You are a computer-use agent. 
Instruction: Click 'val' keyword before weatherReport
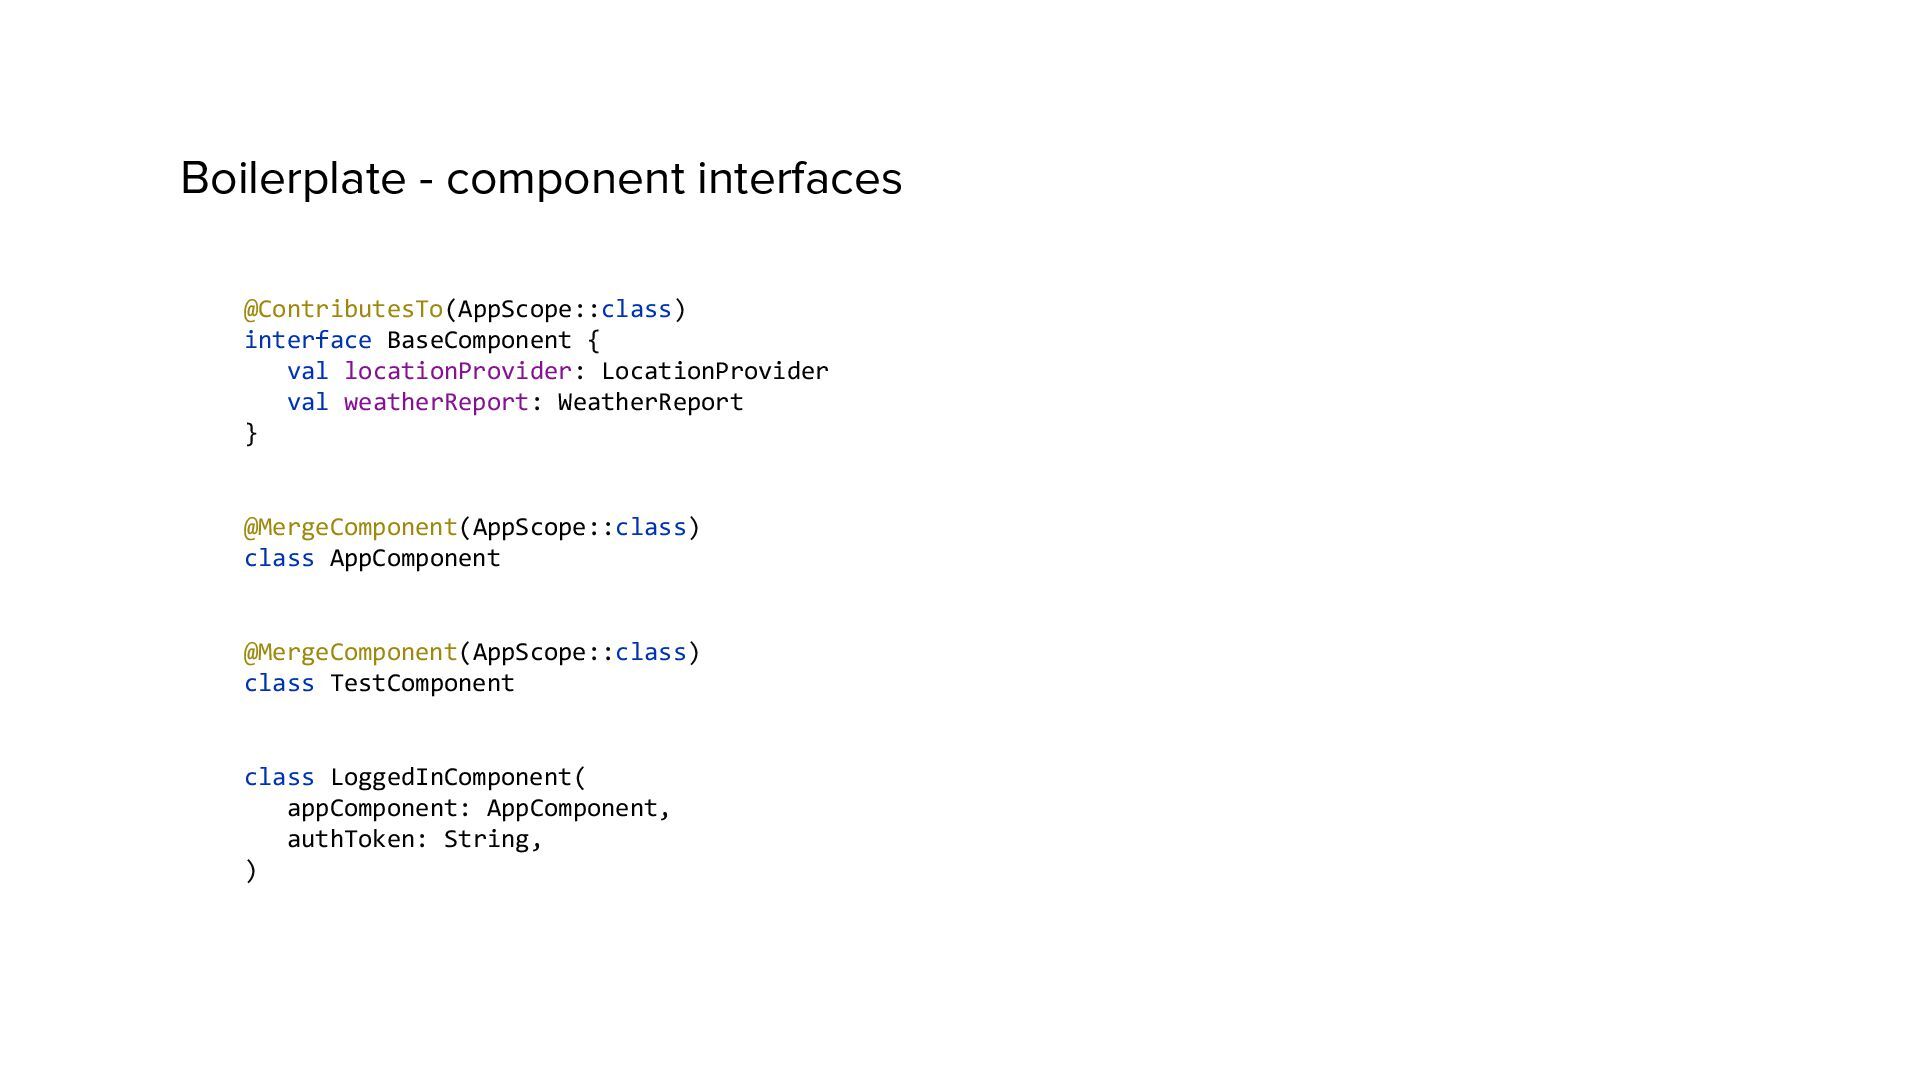[307, 402]
